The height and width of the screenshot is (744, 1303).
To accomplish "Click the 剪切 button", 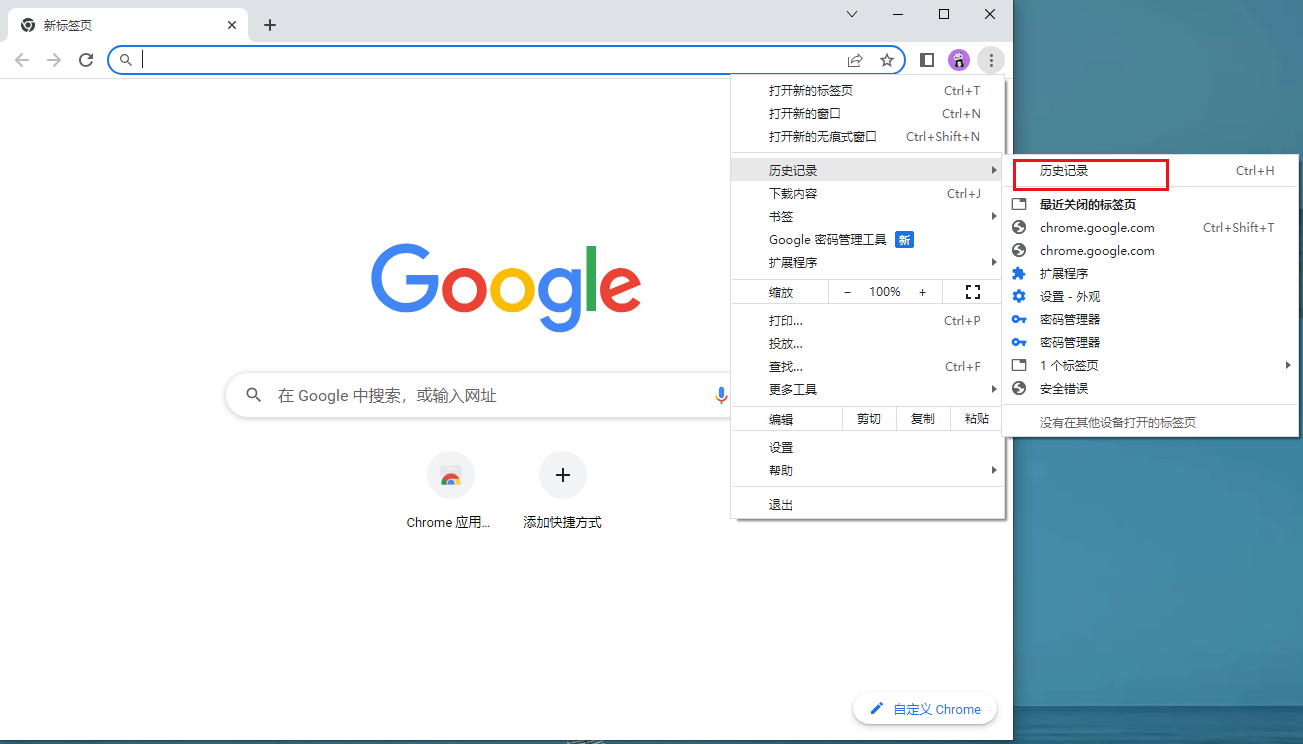I will coord(869,419).
